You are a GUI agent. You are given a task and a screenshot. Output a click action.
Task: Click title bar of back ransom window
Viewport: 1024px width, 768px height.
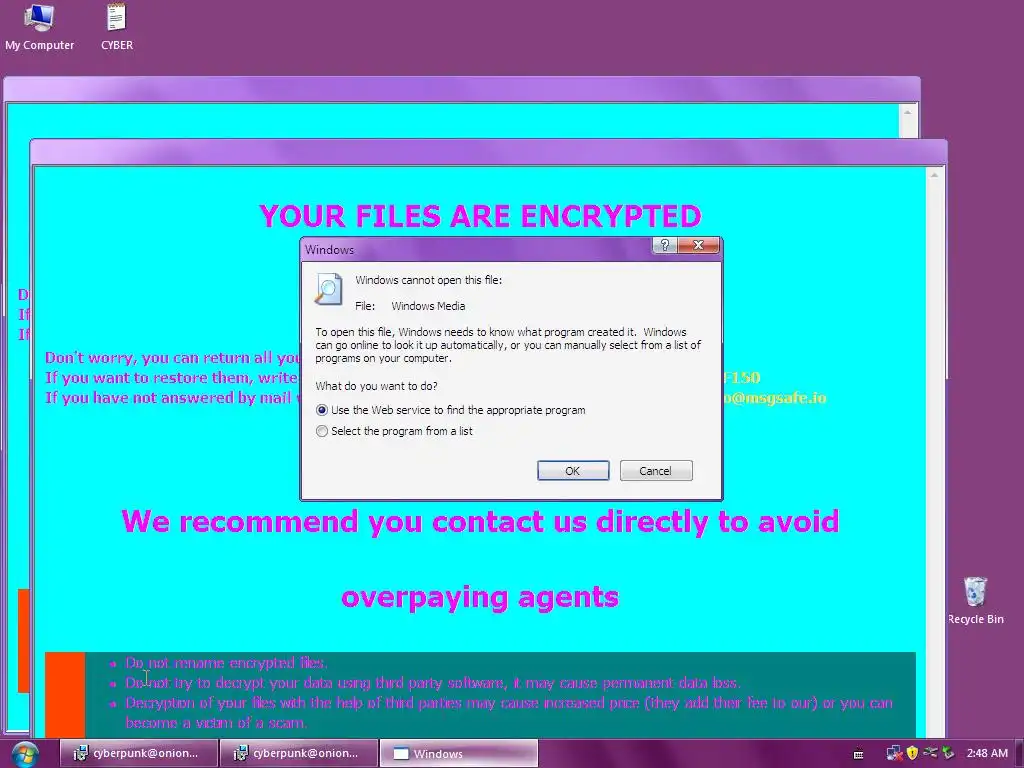pos(462,89)
